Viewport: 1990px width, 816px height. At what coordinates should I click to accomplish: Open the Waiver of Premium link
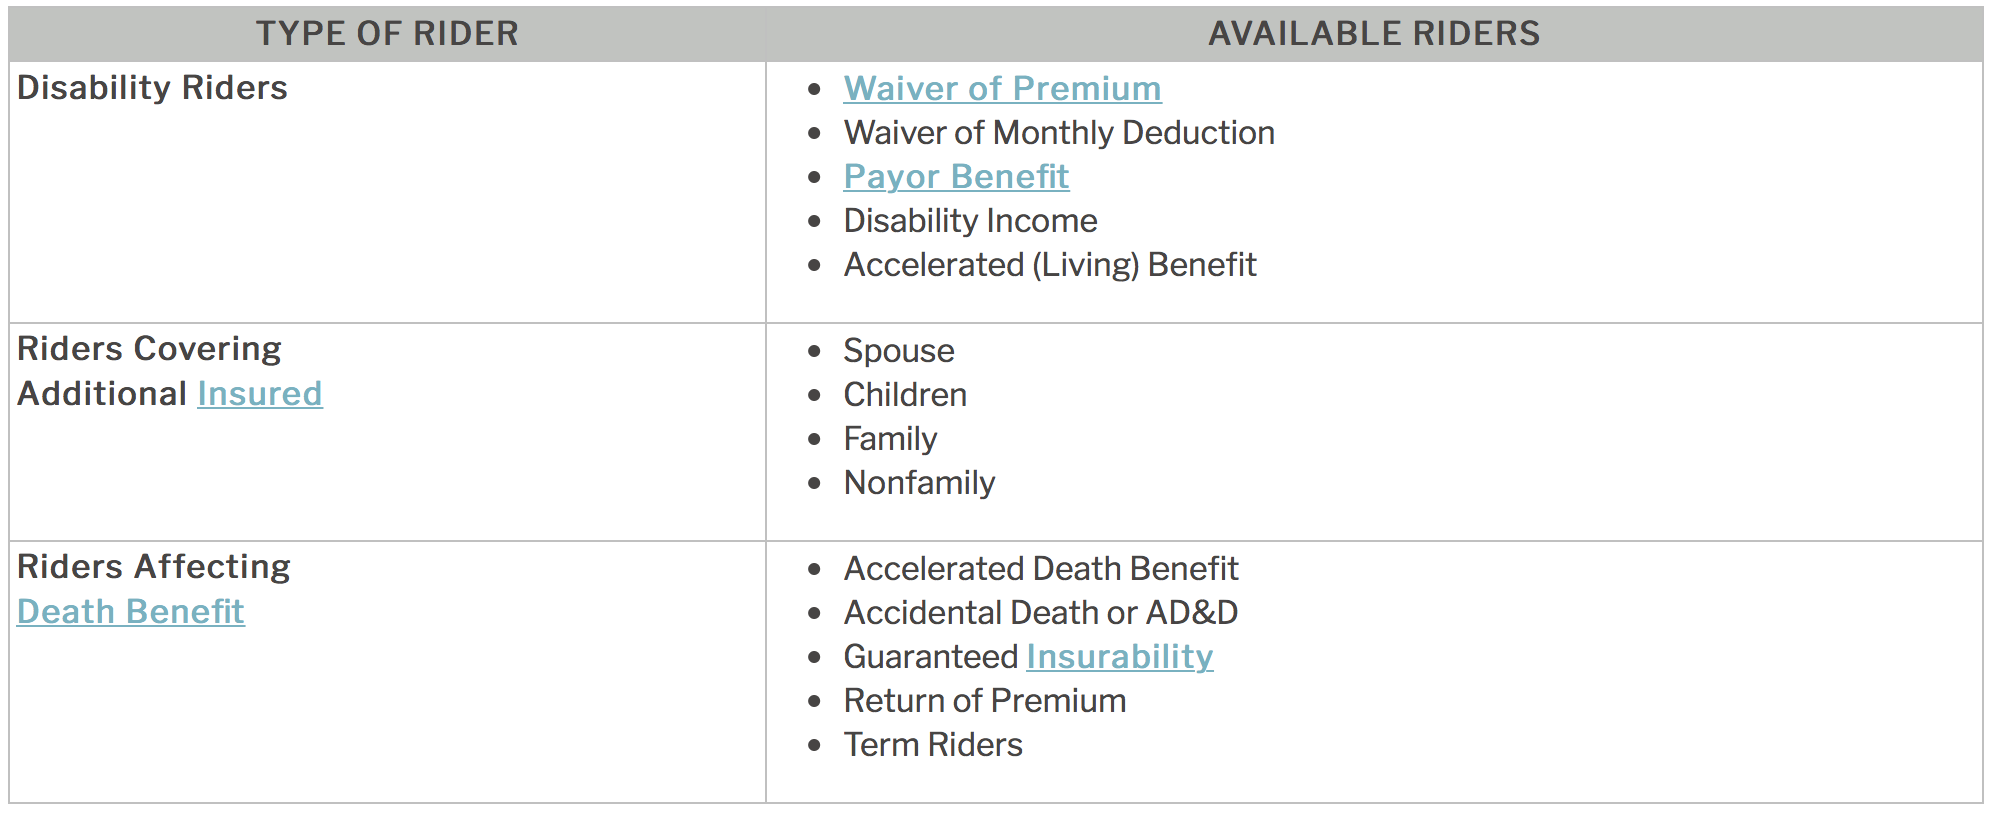1002,88
